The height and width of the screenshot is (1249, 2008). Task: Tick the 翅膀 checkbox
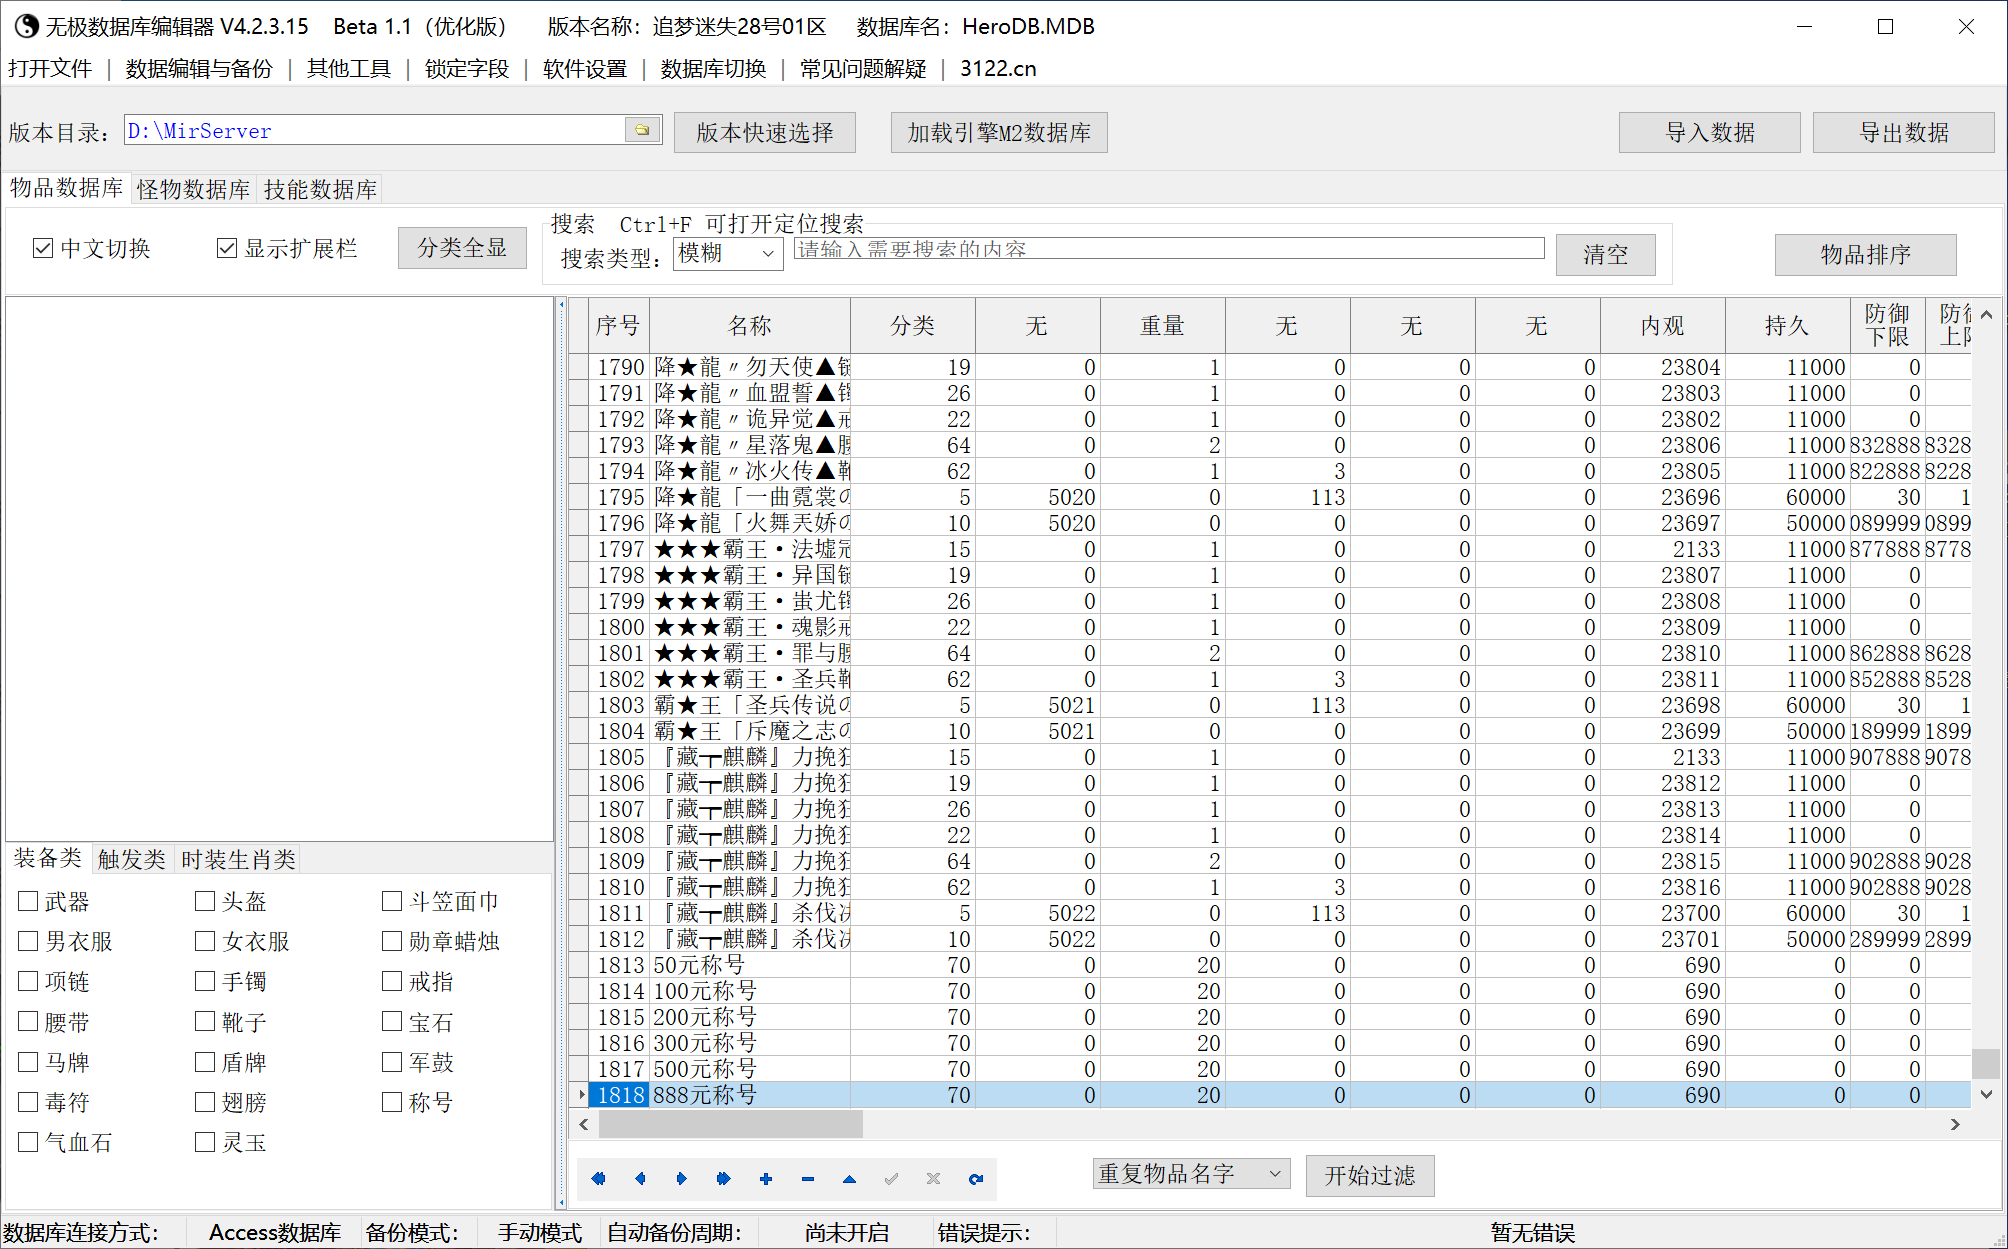(205, 1102)
